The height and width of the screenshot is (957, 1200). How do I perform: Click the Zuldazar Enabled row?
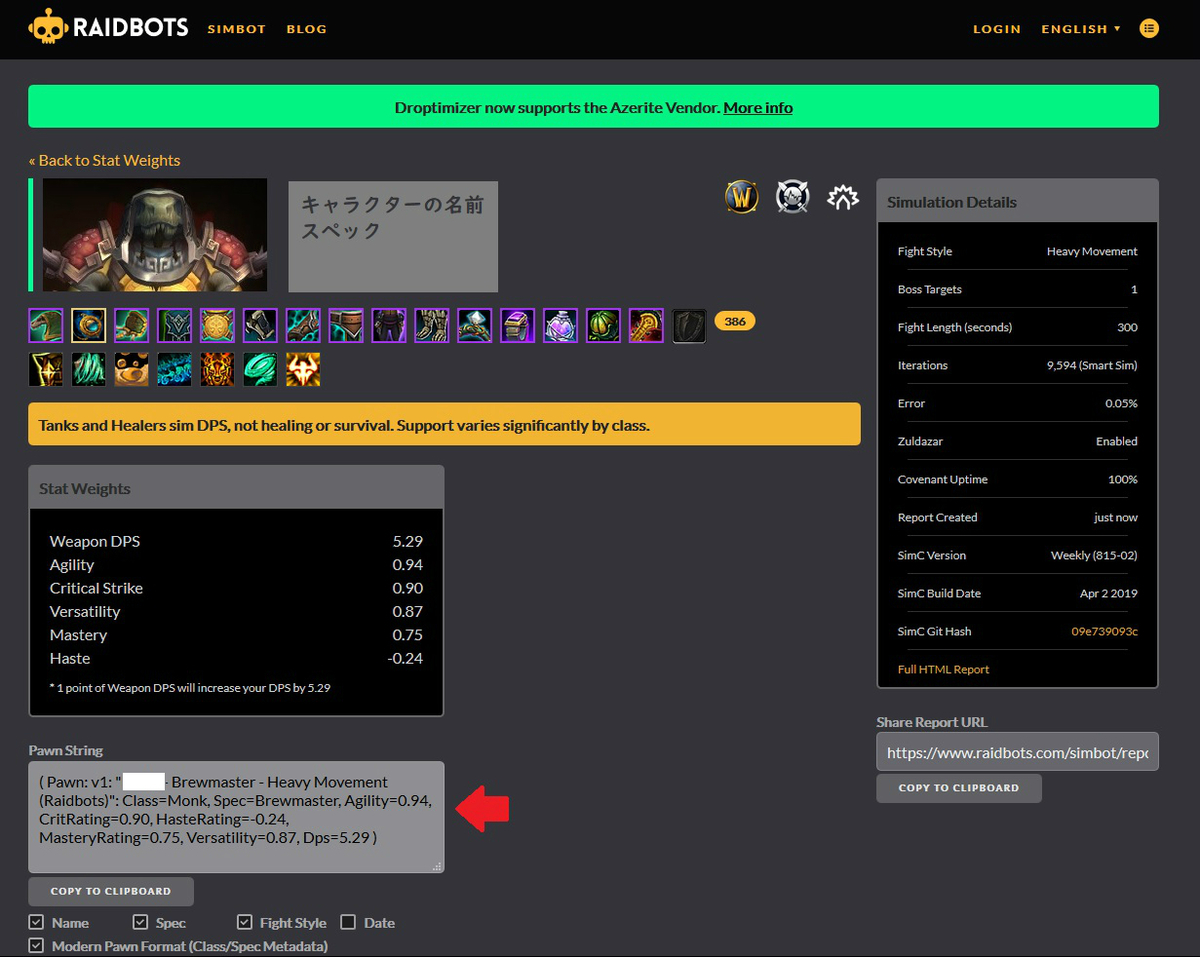1018,441
